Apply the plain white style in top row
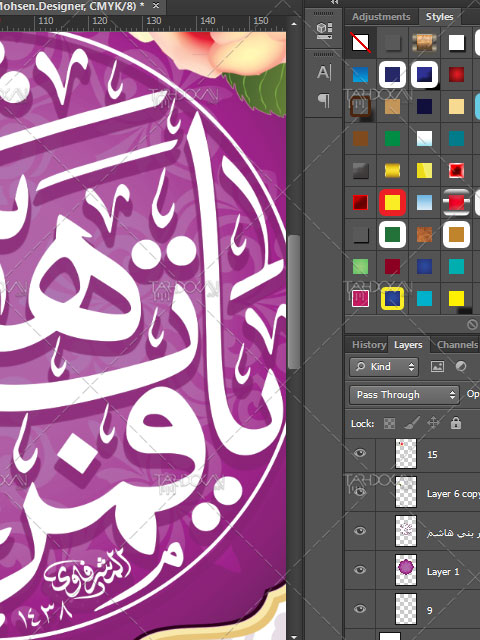Screen dimensions: 480x640 pyautogui.click(x=456, y=42)
